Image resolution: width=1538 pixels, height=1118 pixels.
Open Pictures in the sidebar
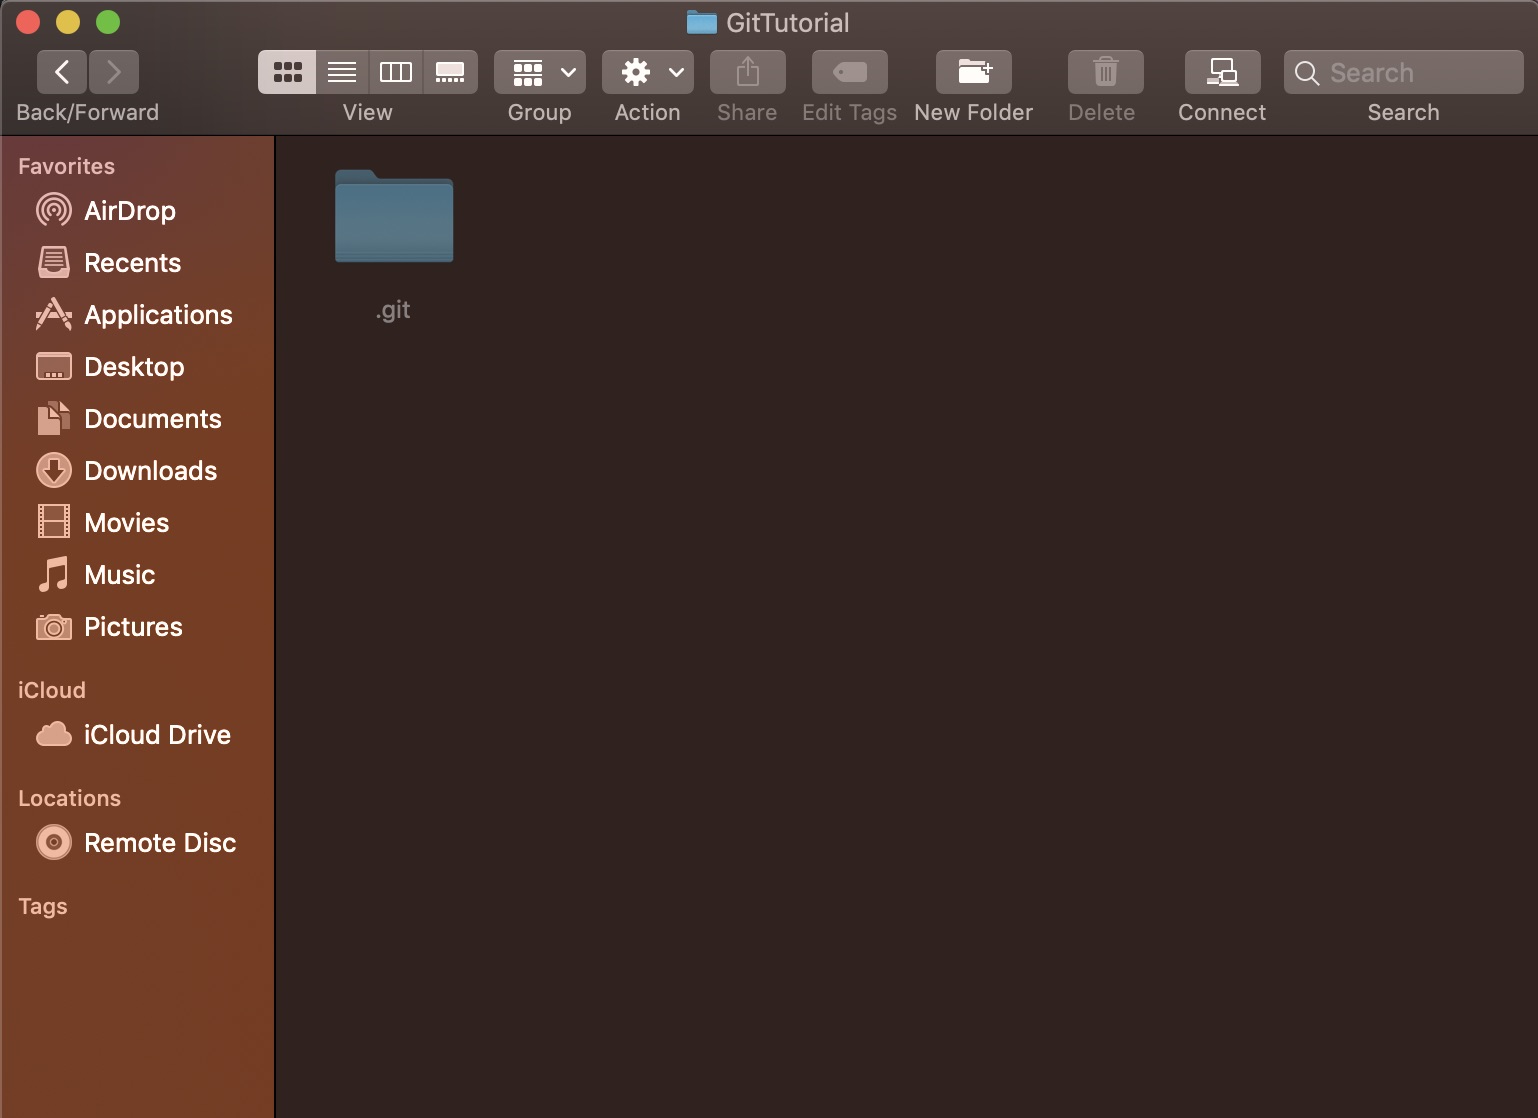[138, 627]
